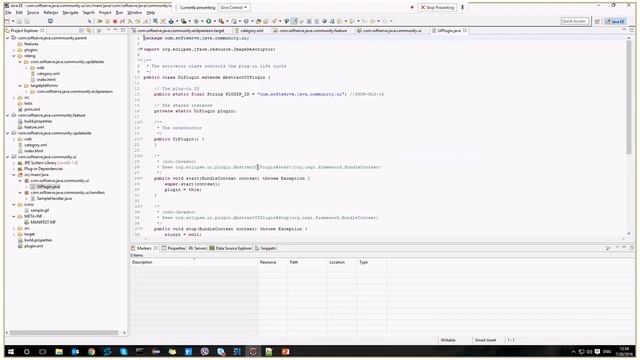Toggle Link with Editor in Project Explorer

coord(89,31)
